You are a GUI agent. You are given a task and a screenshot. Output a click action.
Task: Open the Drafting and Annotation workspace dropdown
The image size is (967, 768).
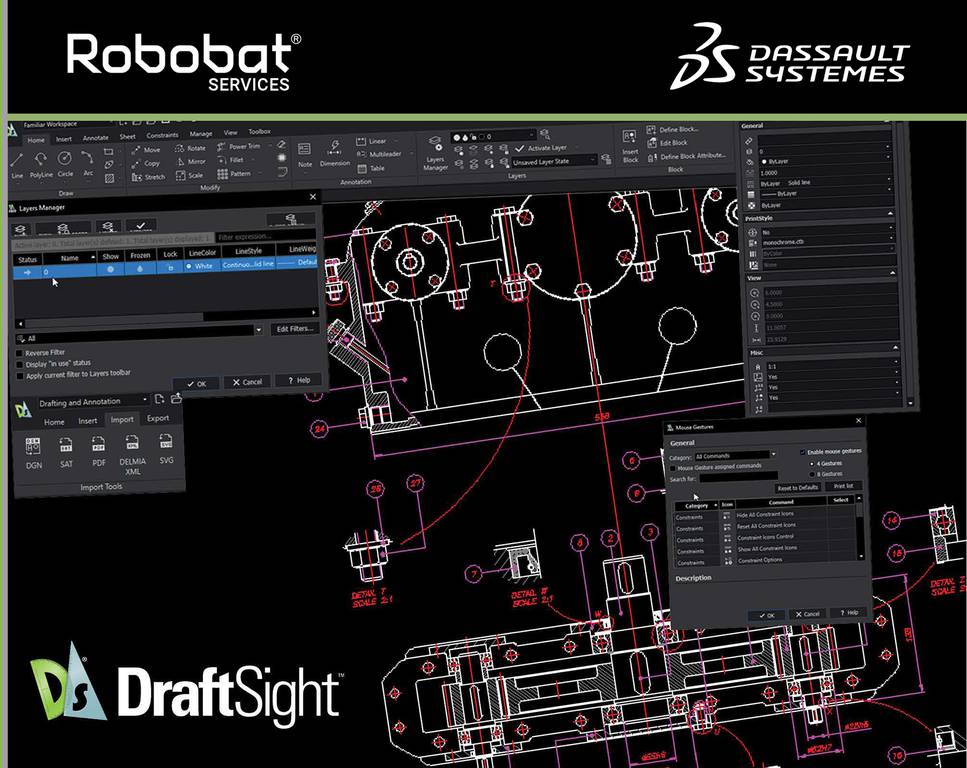point(93,402)
